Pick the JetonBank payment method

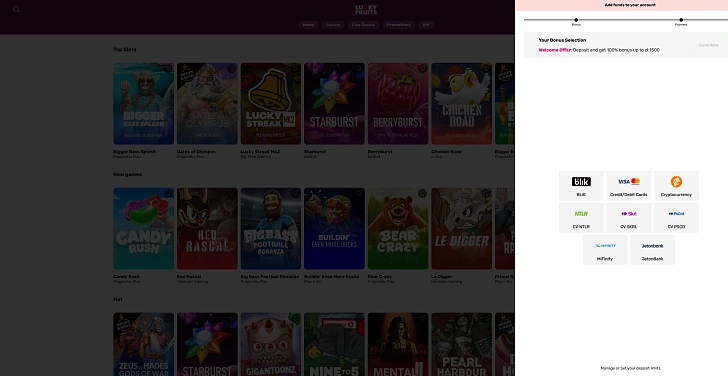(x=652, y=250)
